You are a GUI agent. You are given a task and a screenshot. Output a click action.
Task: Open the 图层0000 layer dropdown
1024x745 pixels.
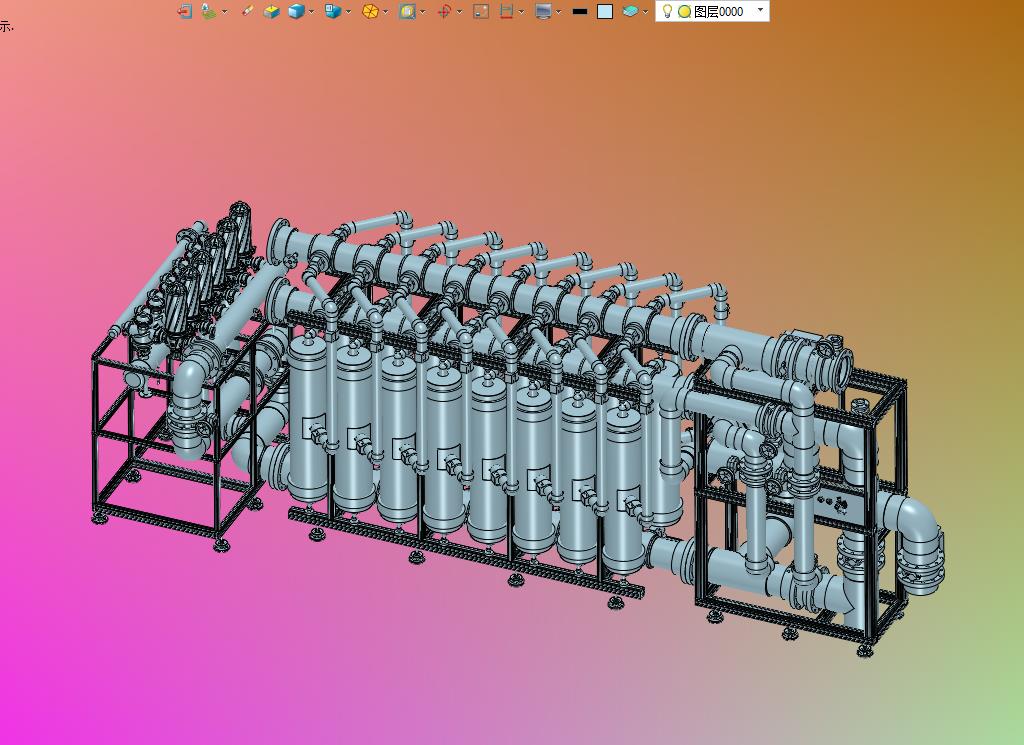[x=760, y=10]
